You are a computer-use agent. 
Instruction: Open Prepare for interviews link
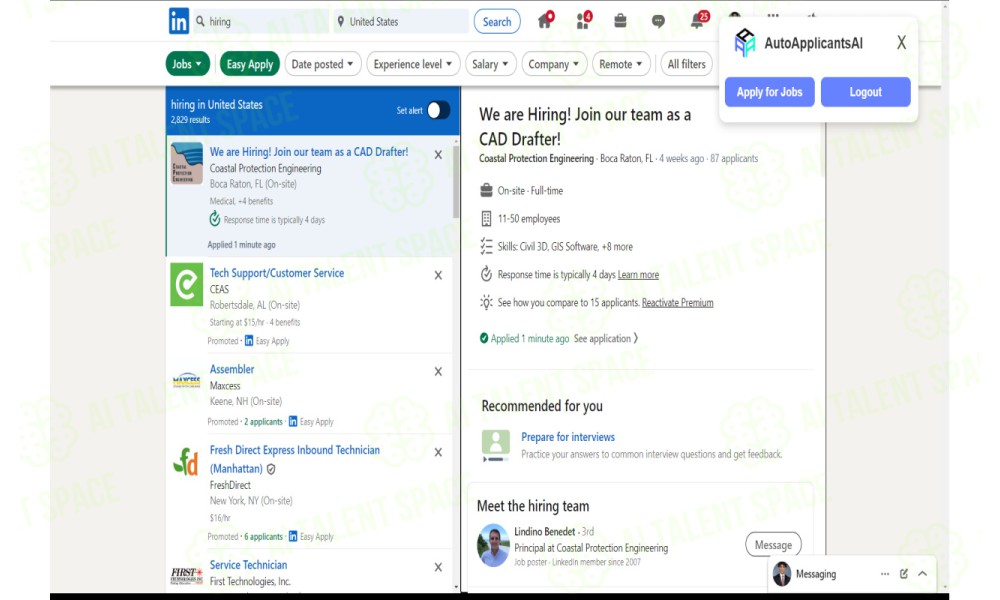click(568, 437)
